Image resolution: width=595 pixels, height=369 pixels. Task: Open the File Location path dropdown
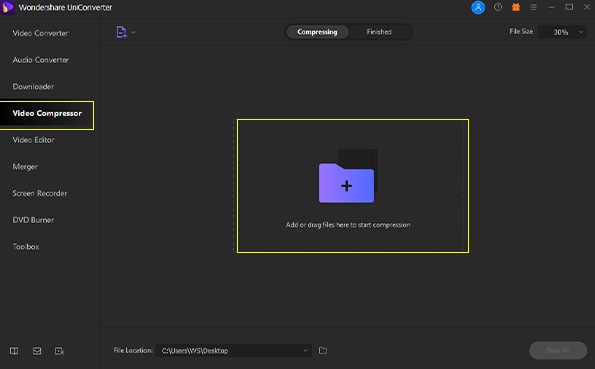233,350
